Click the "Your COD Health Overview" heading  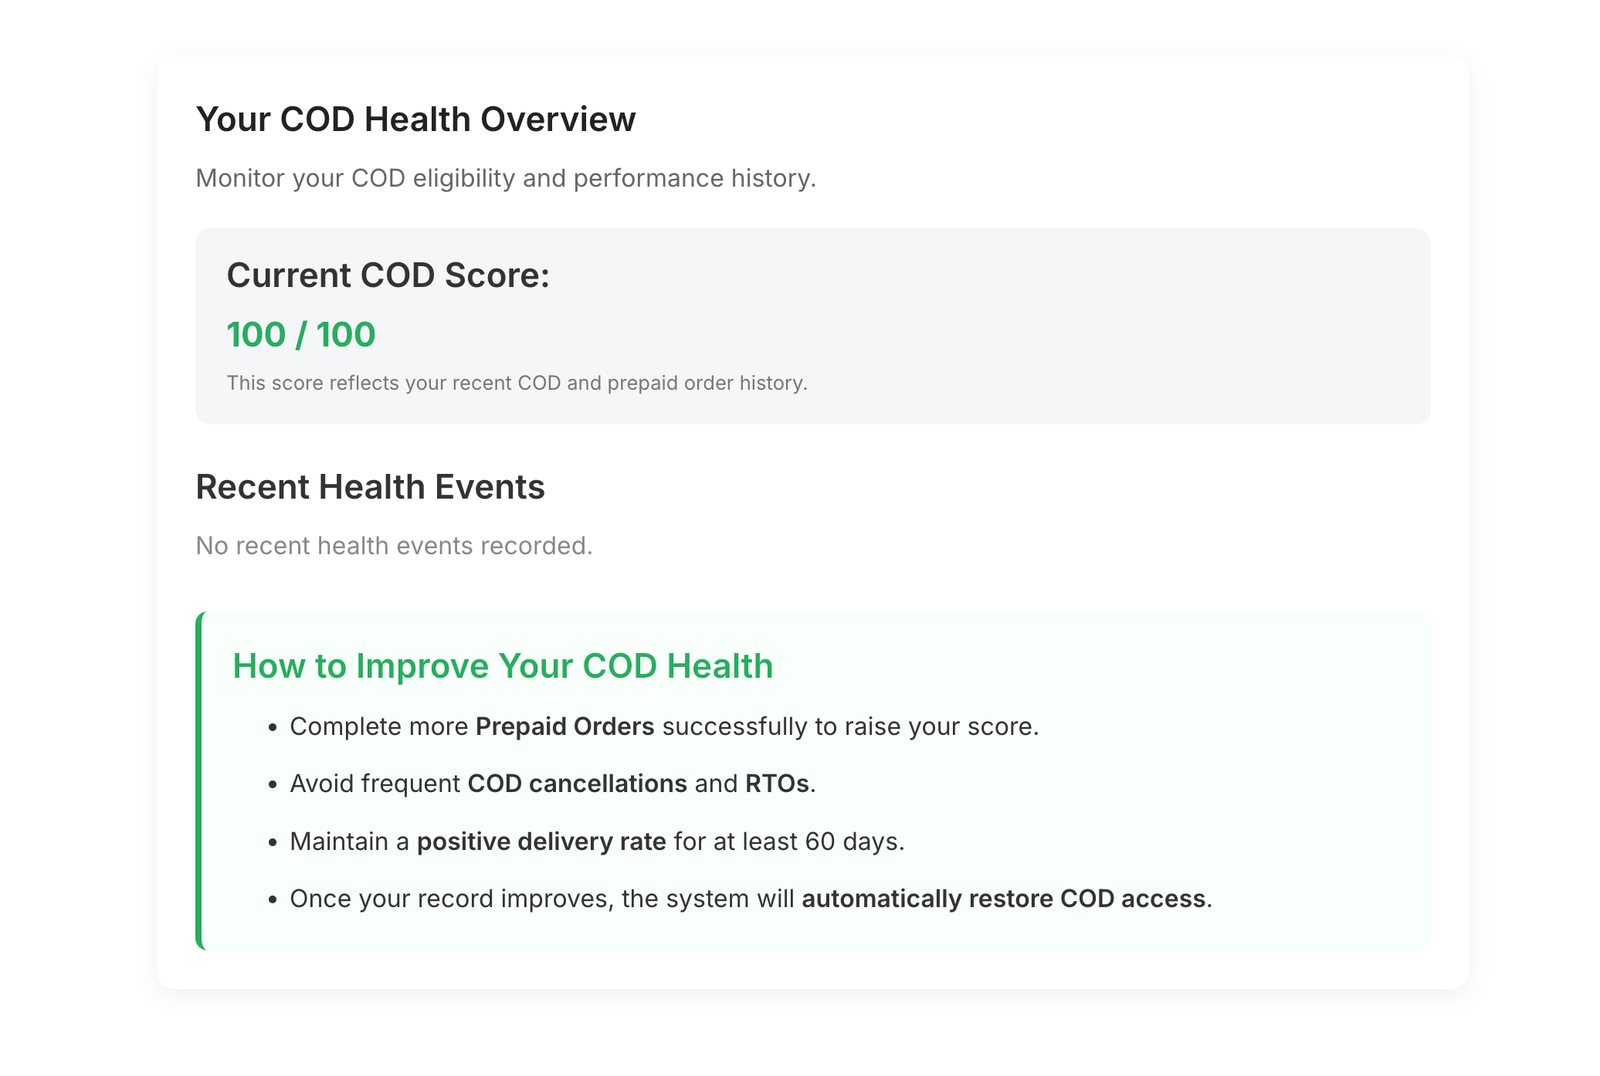(x=415, y=119)
